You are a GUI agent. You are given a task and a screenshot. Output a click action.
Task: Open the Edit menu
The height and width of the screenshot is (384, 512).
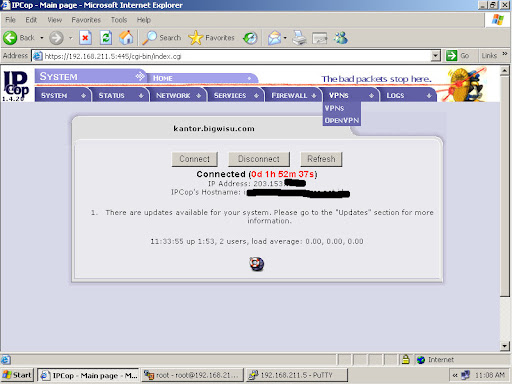click(x=31, y=20)
